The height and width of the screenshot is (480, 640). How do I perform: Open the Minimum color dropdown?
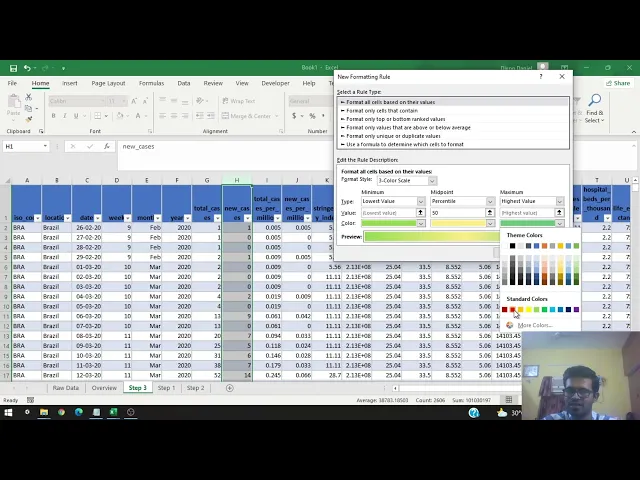(420, 223)
